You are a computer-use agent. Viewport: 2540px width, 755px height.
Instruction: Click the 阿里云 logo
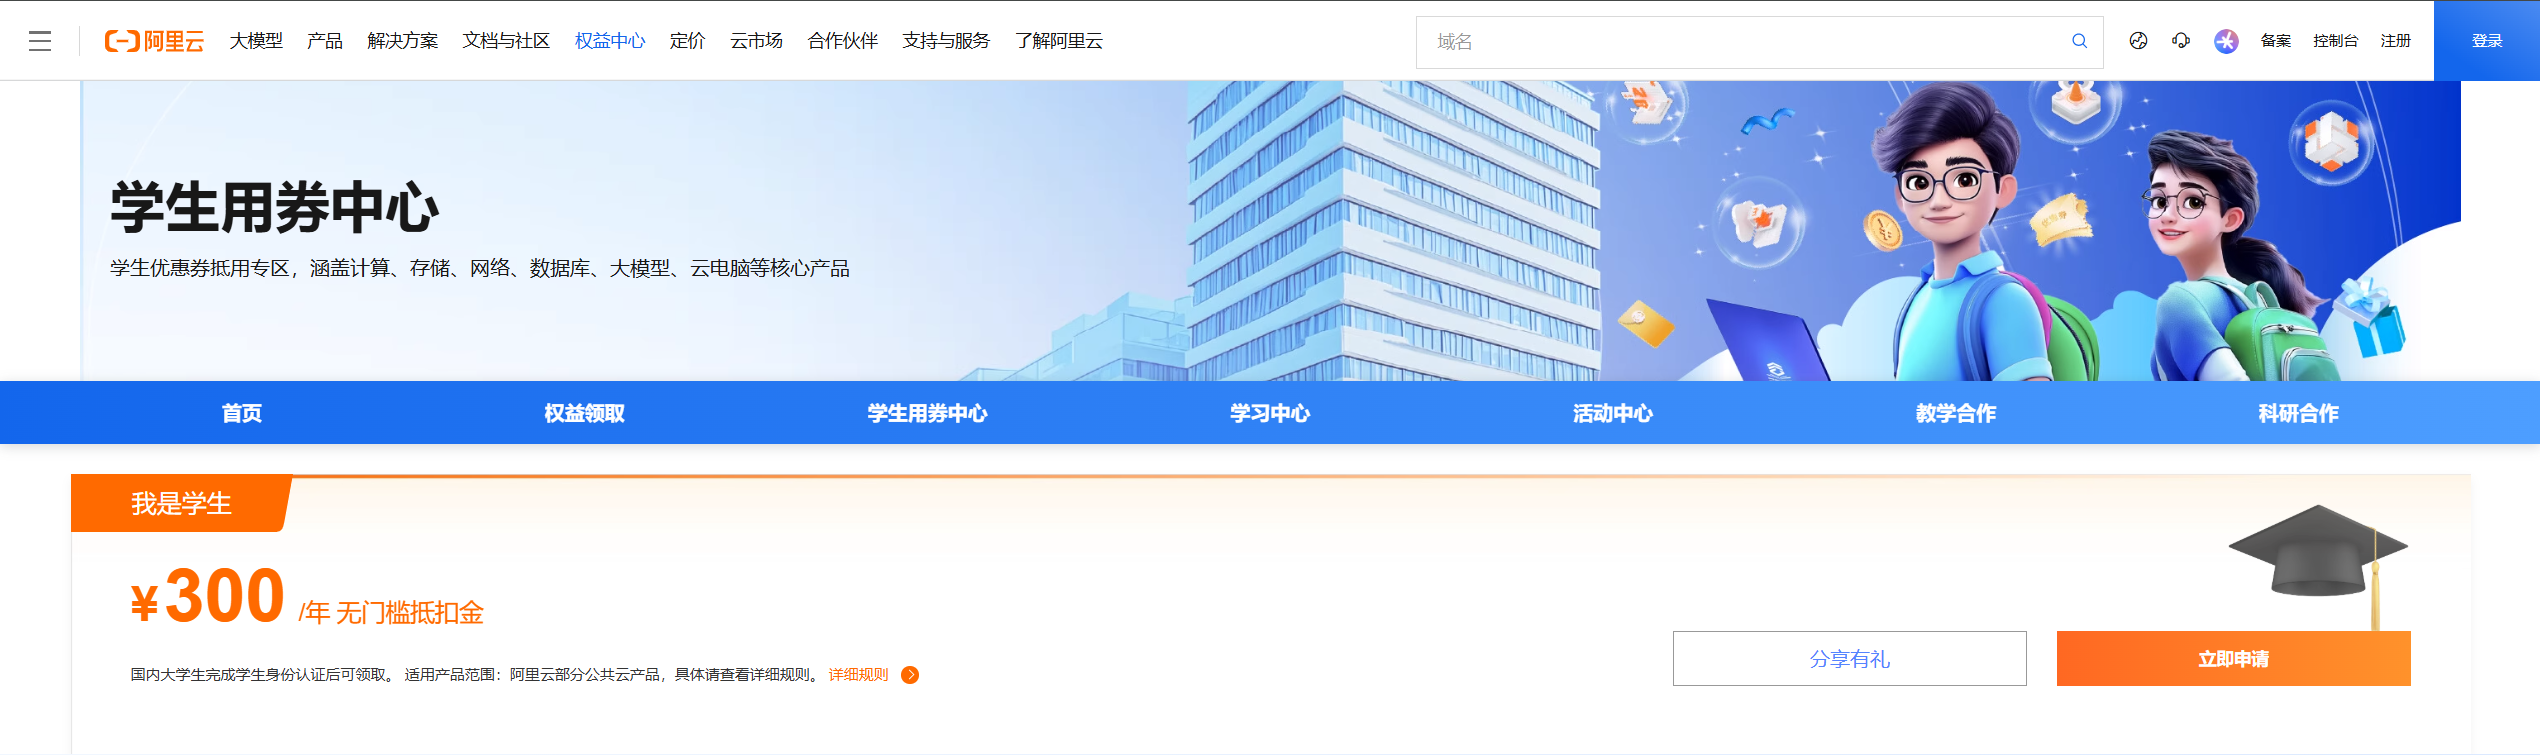[154, 41]
